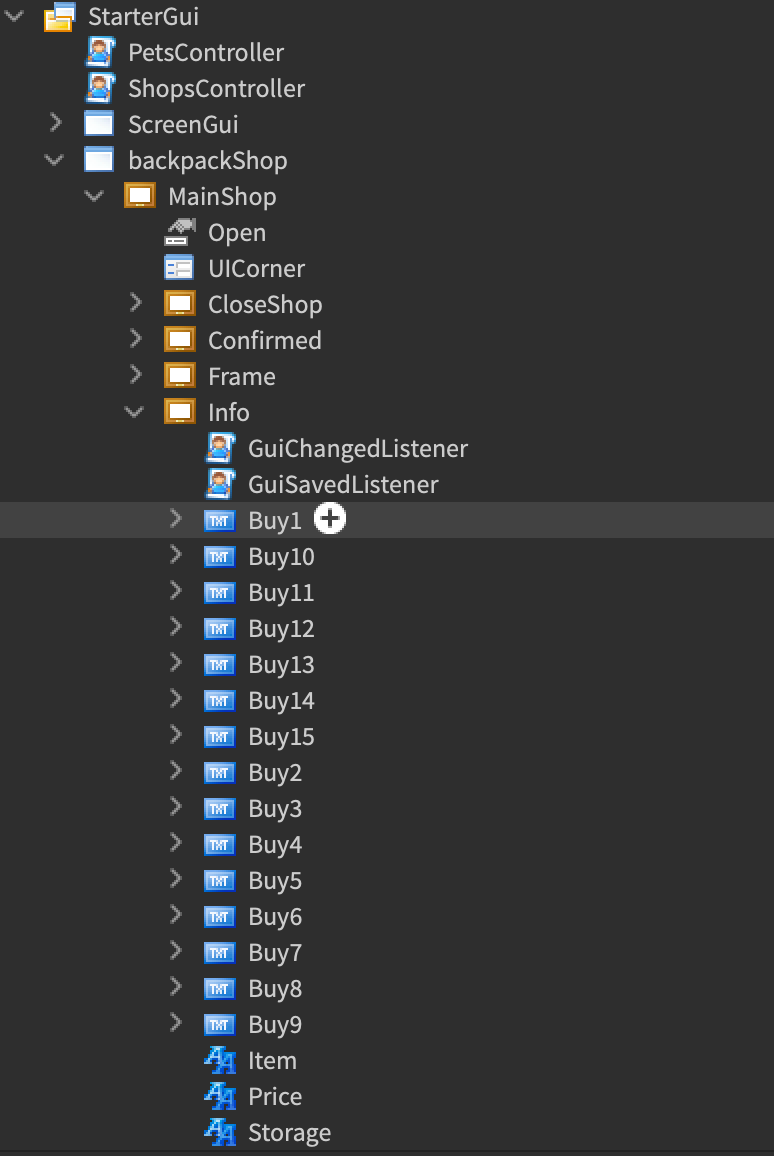Click the Open event icon
This screenshot has width=774, height=1156.
[179, 233]
